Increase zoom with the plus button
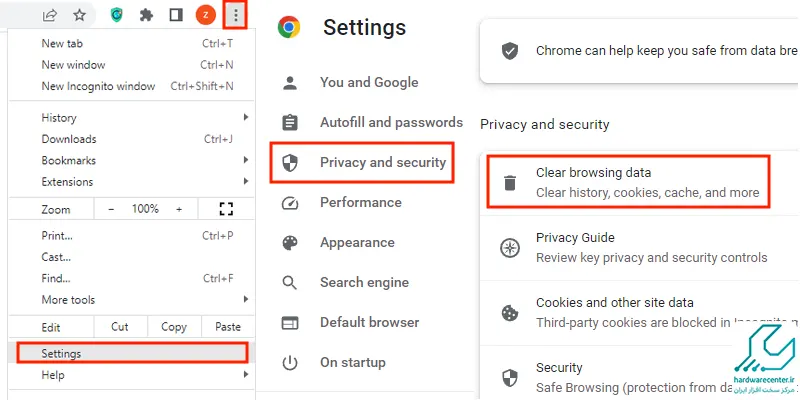Screen dimensions: 800x400 tap(179, 209)
